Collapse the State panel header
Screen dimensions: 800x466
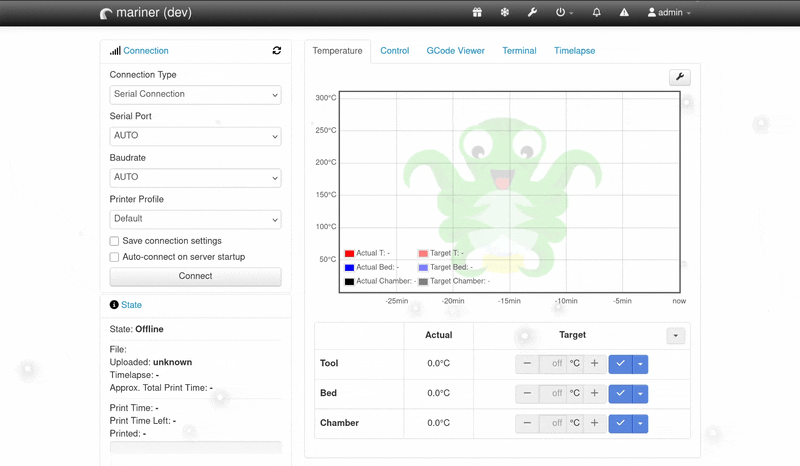click(131, 304)
